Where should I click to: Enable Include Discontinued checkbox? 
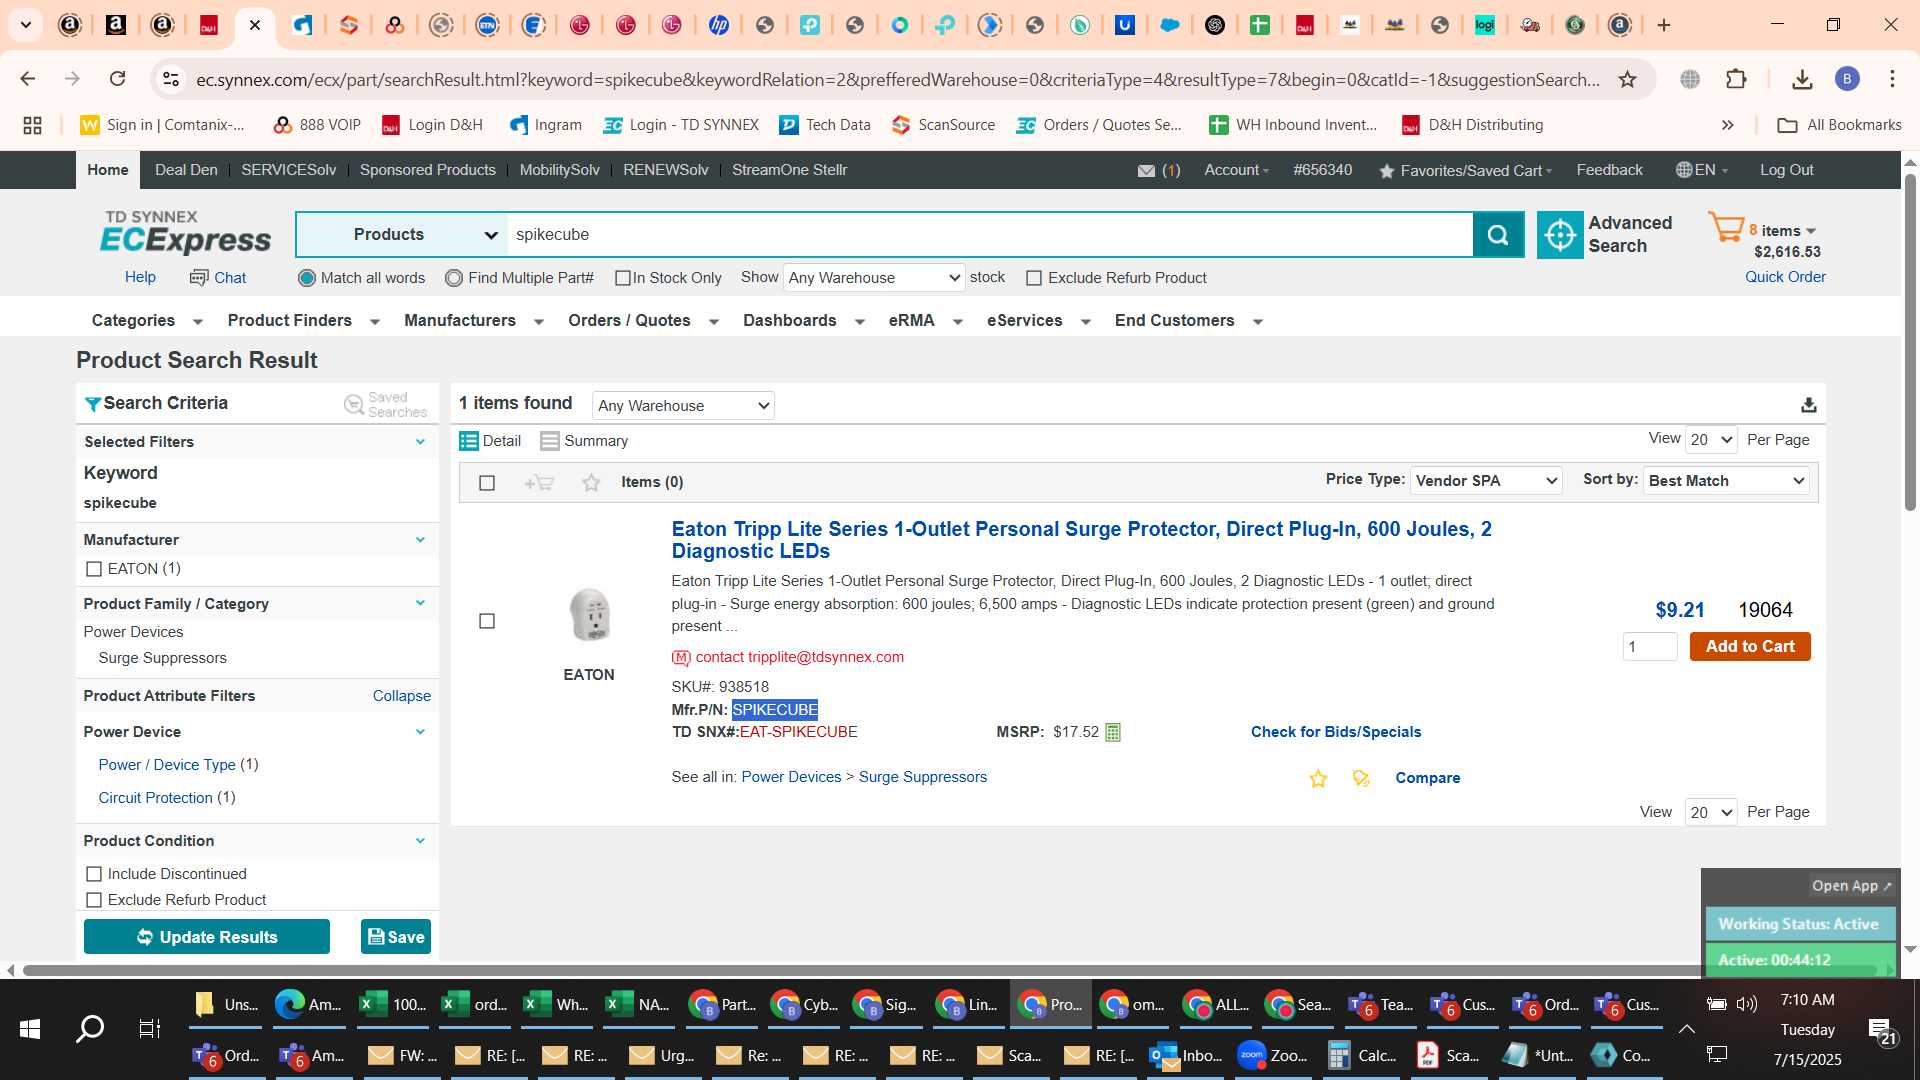pos(94,874)
